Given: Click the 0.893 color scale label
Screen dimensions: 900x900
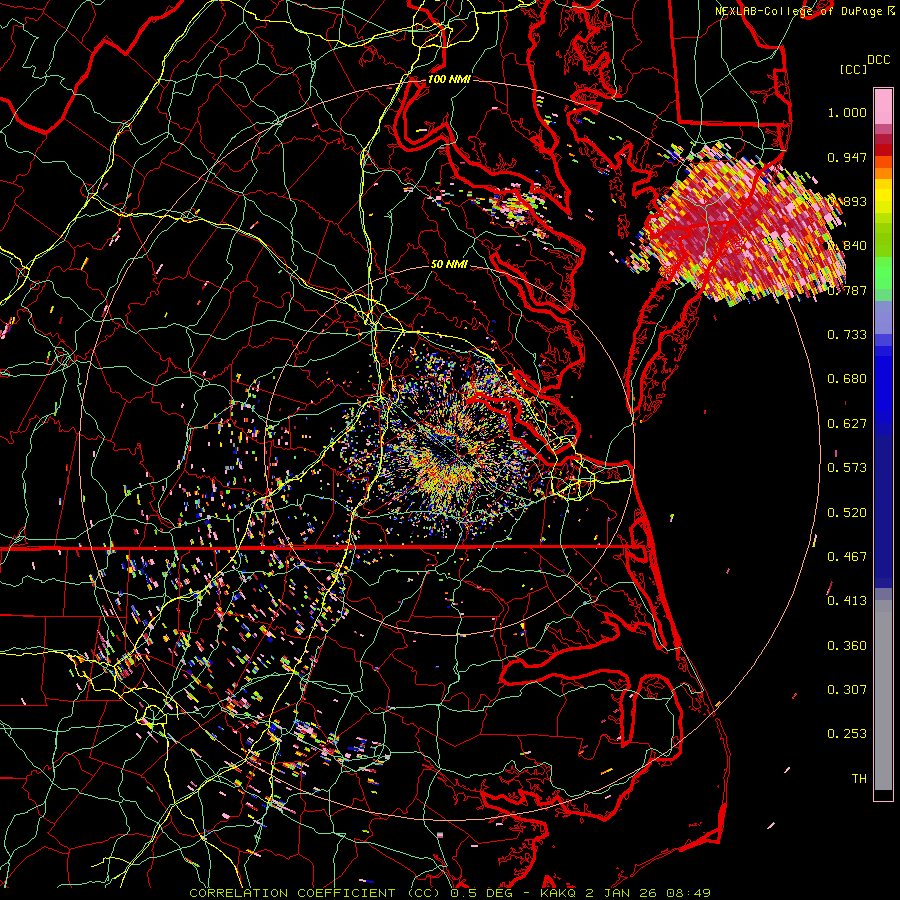Looking at the screenshot, I should coord(847,201).
